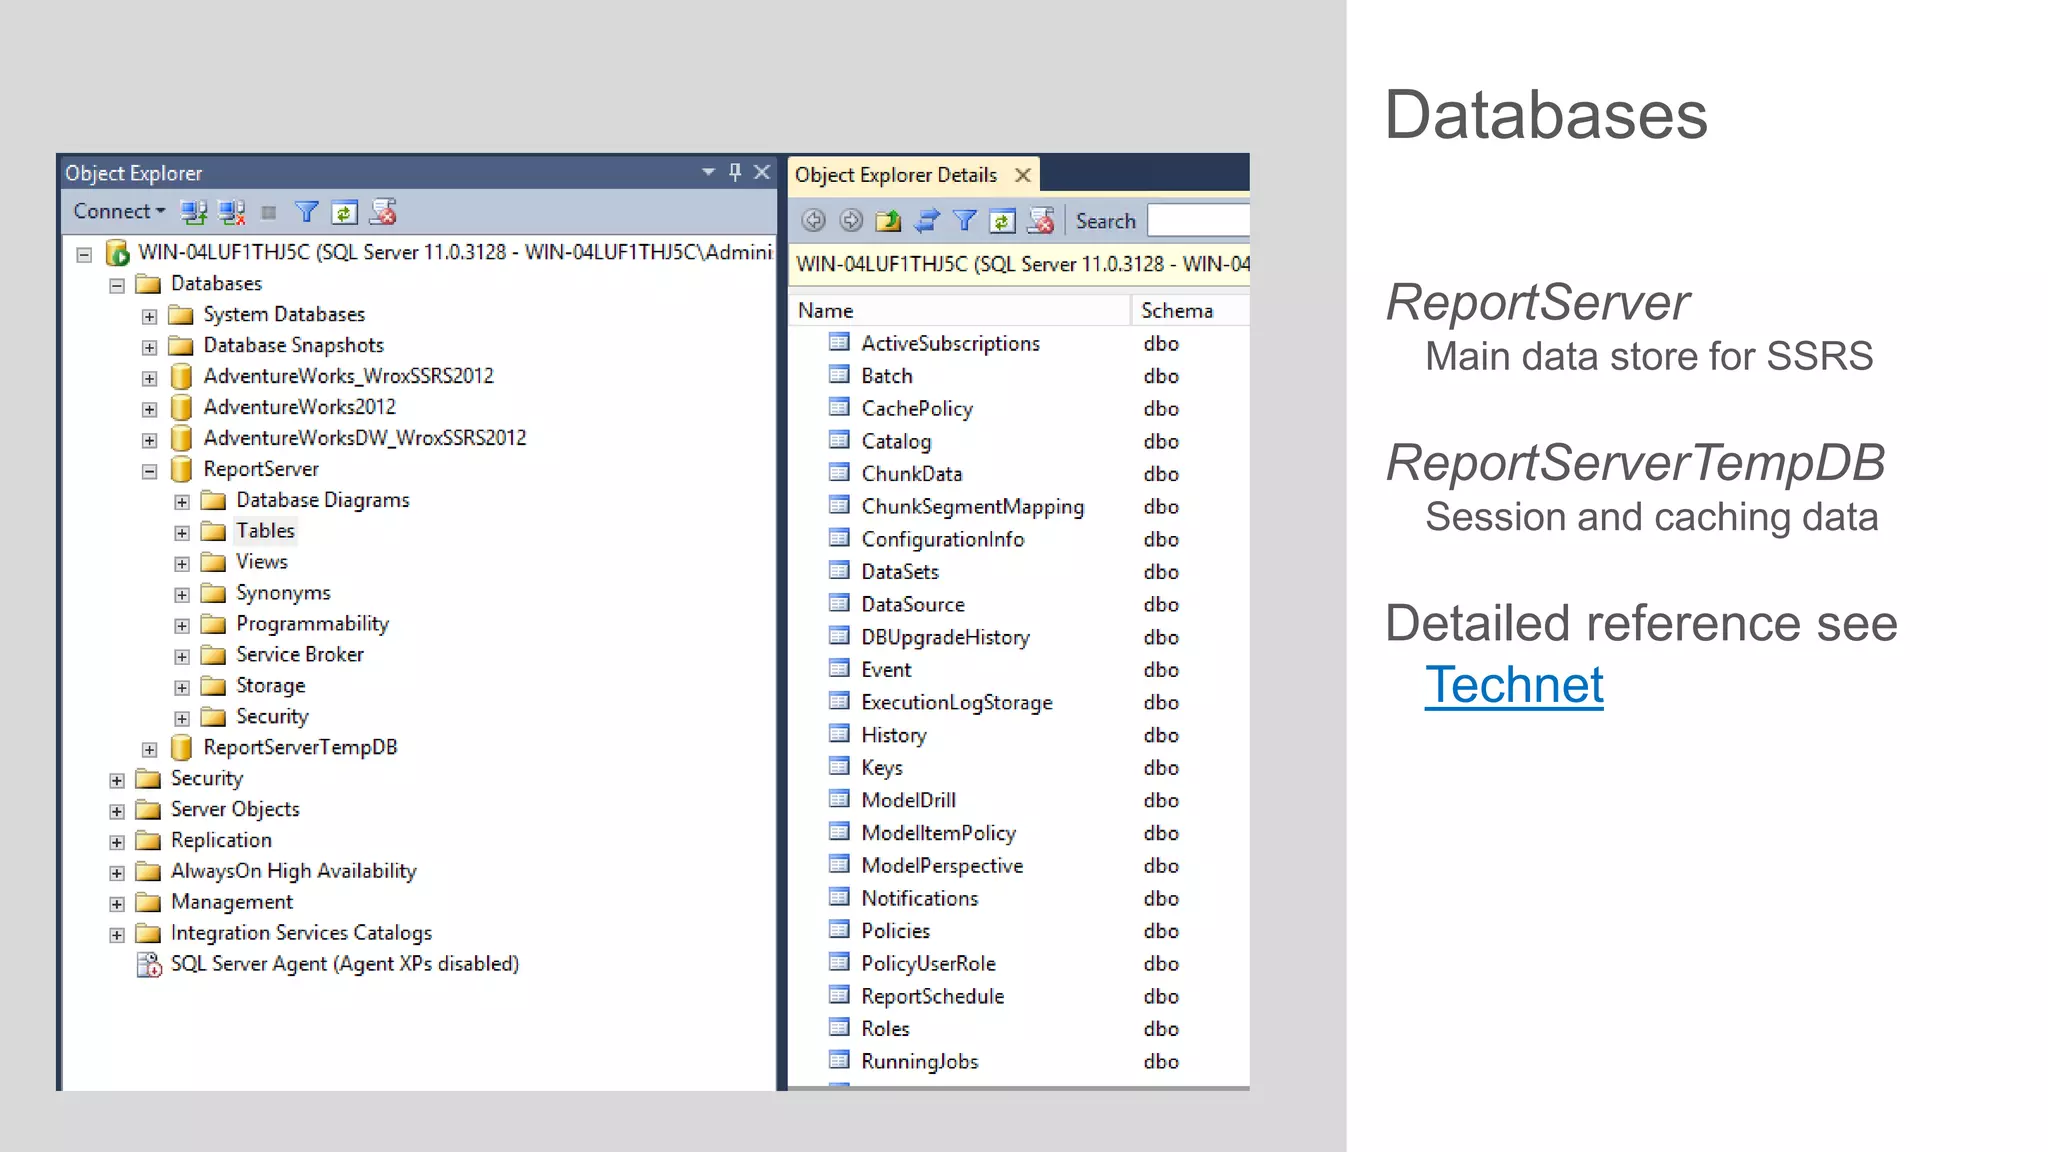Image resolution: width=2048 pixels, height=1152 pixels.
Task: Expand AdventureWorks2012 database node
Action: [149, 409]
